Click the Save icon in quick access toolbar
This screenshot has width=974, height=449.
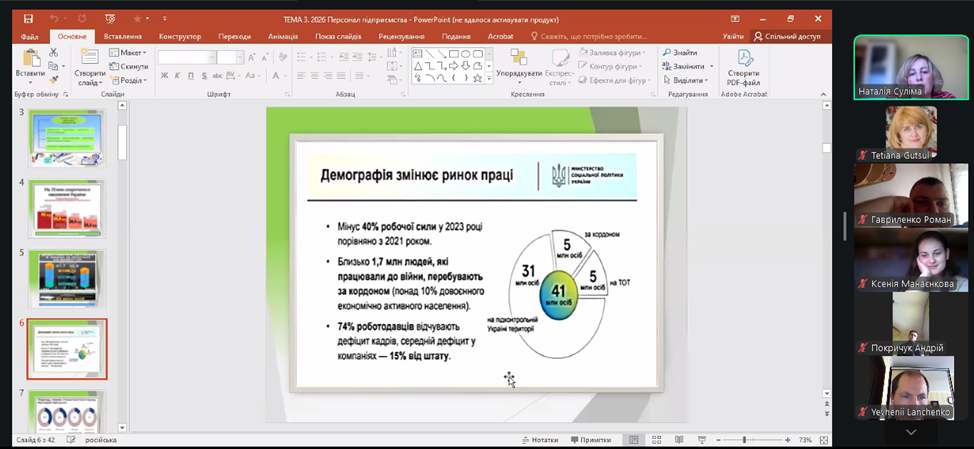[28, 18]
